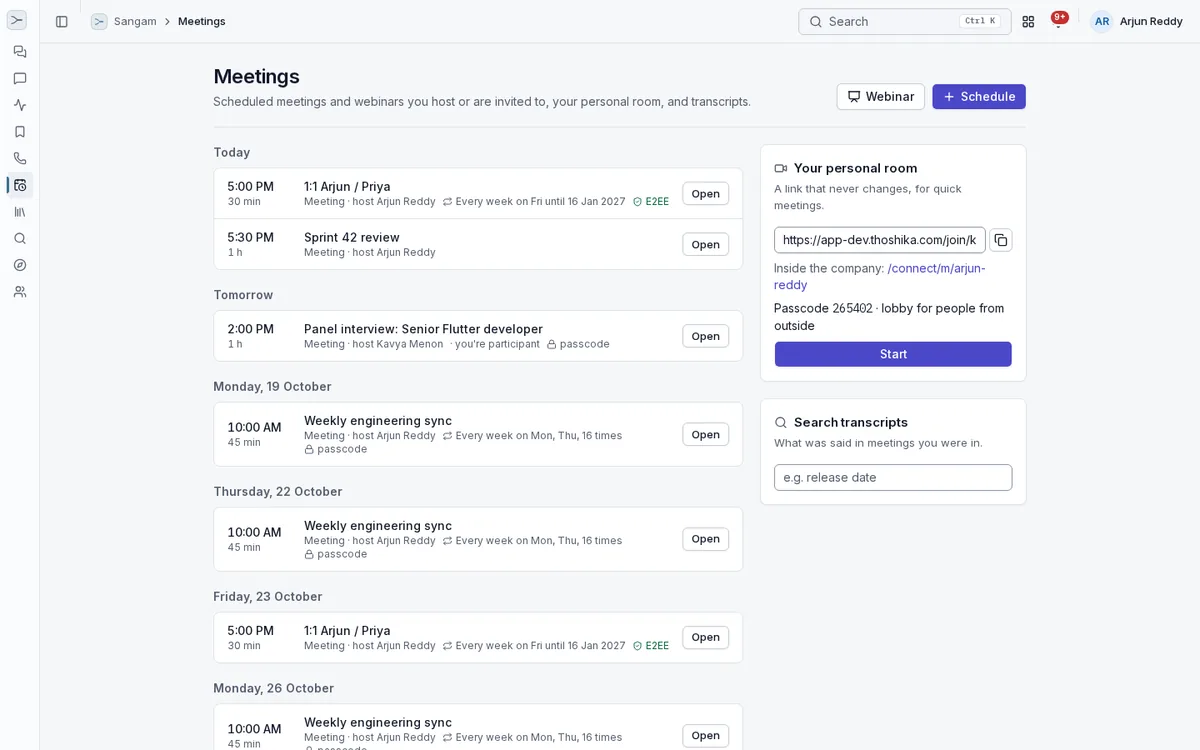Click the E2EE badge on today's 1:1 meeting
Image resolution: width=1200 pixels, height=750 pixels.
click(651, 201)
